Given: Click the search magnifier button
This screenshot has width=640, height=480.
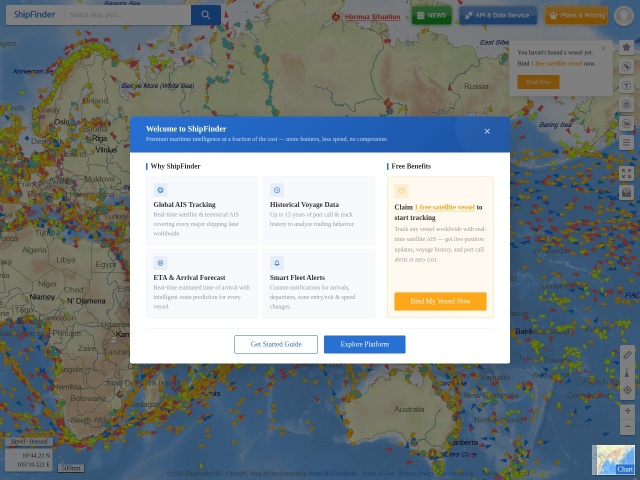Looking at the screenshot, I should click(x=206, y=15).
